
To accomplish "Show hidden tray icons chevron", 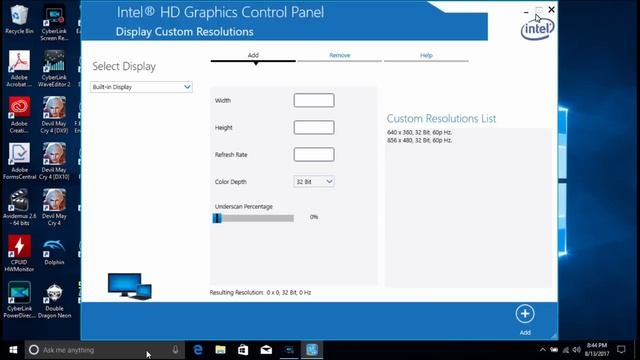I will point(542,350).
